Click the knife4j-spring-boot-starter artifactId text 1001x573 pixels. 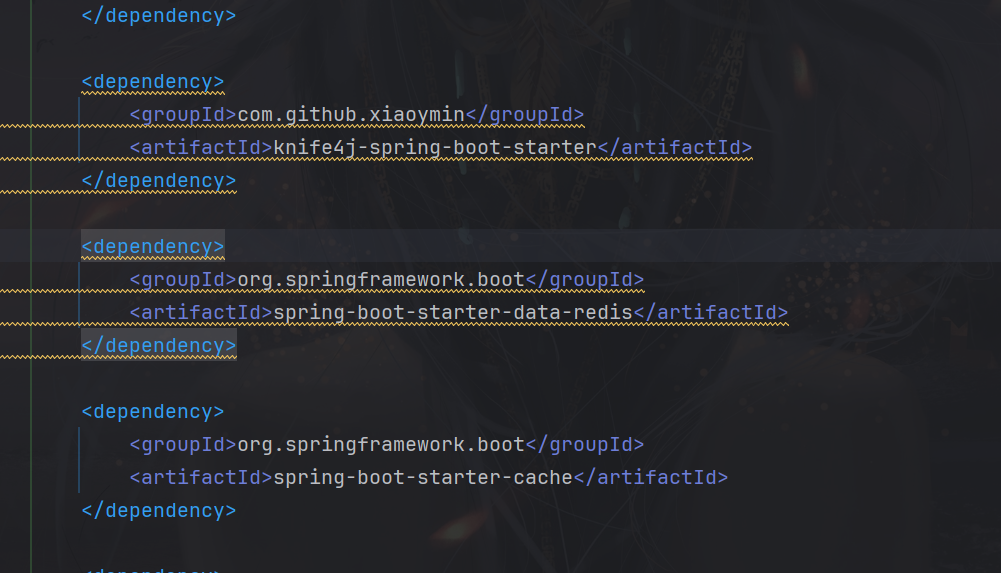435,148
